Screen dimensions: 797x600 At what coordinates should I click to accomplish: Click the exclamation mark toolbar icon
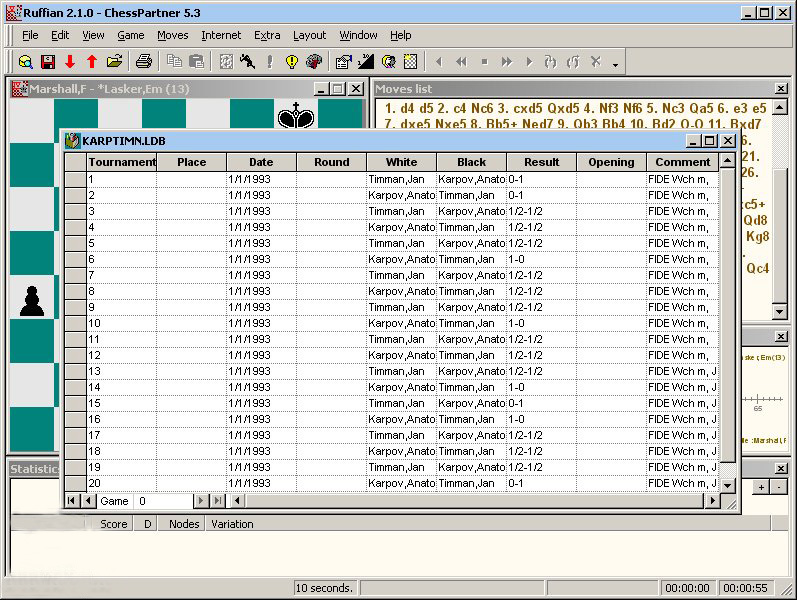tap(269, 62)
